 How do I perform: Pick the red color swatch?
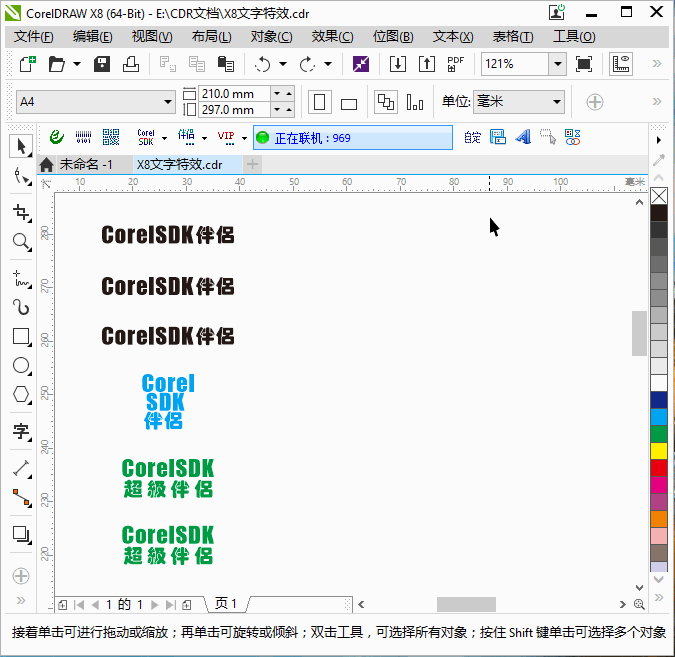click(659, 468)
